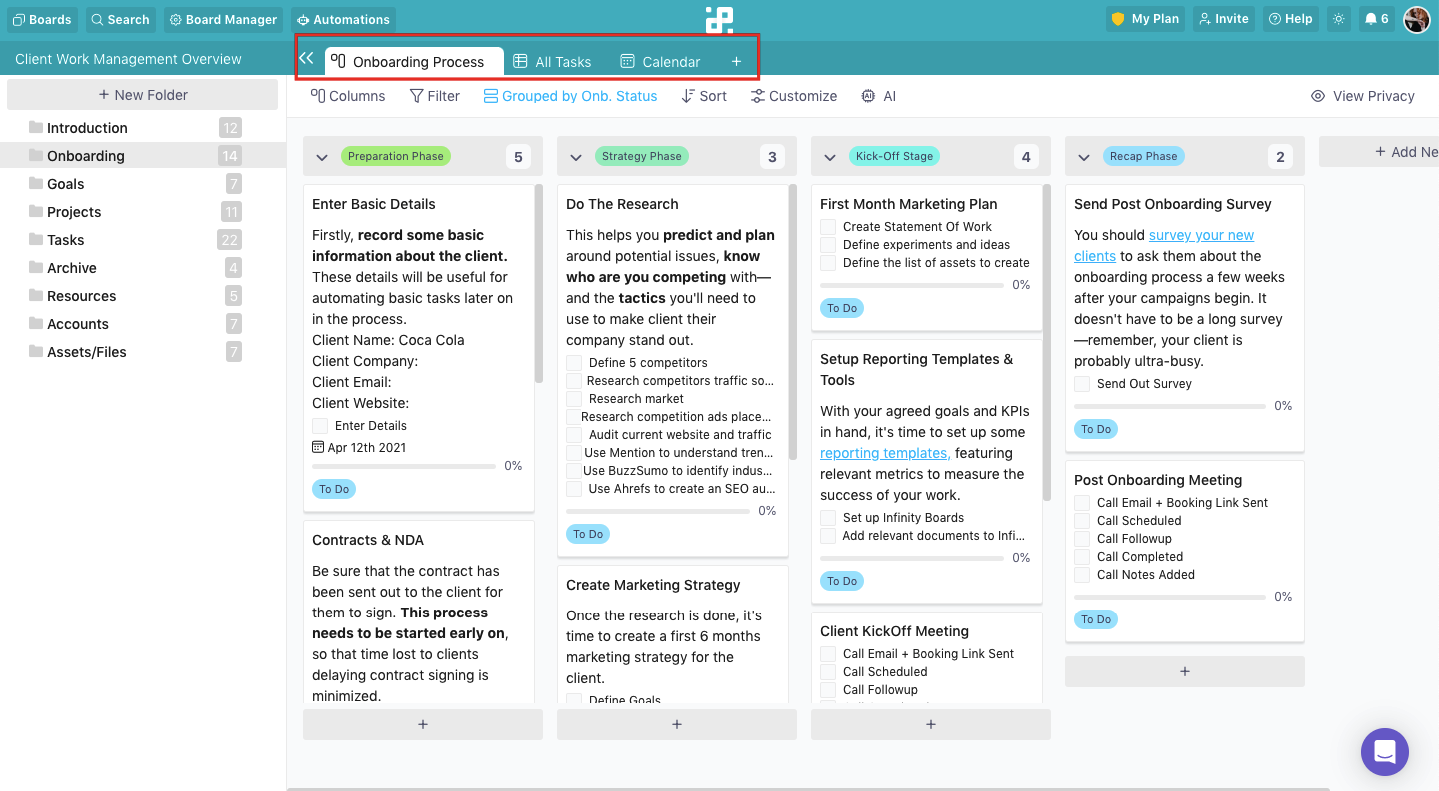Screen dimensions: 1439x791
Task: Add a new view tab with plus
Action: (x=736, y=62)
